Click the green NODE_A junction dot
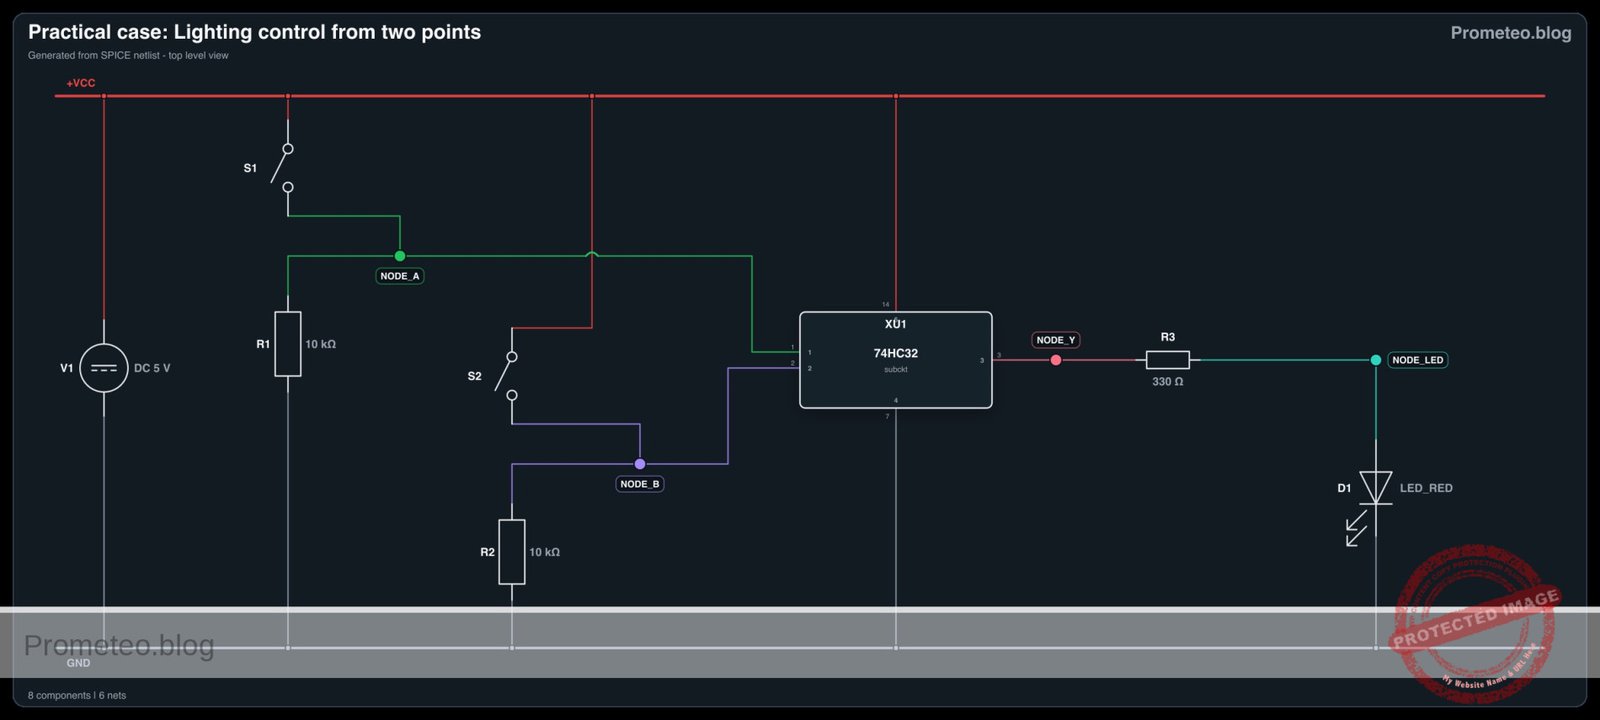 click(400, 256)
